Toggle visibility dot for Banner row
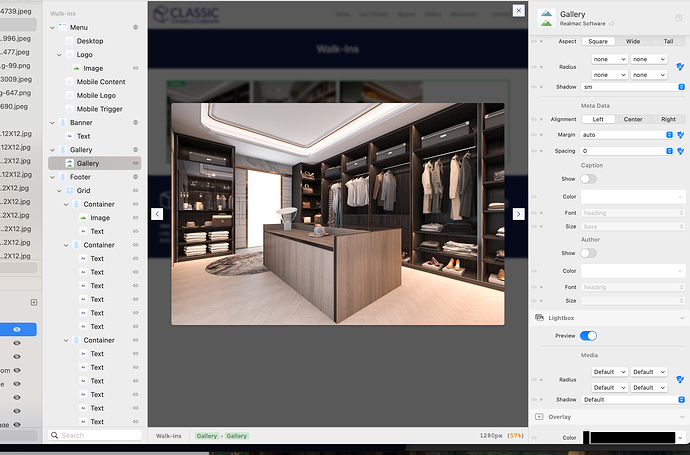 coord(136,122)
